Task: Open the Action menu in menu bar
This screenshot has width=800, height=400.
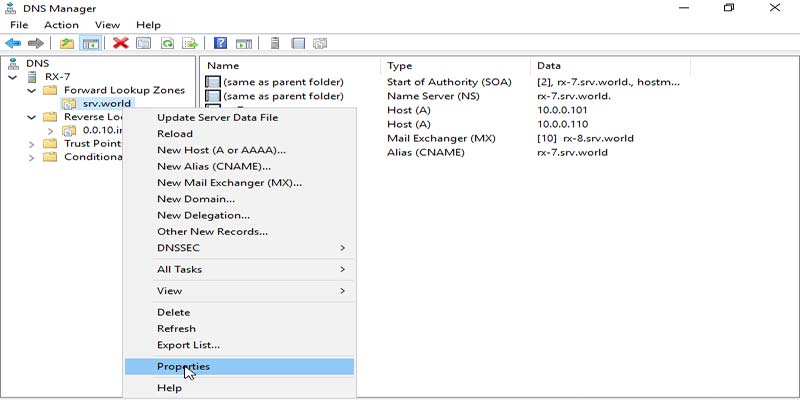Action: tap(61, 25)
